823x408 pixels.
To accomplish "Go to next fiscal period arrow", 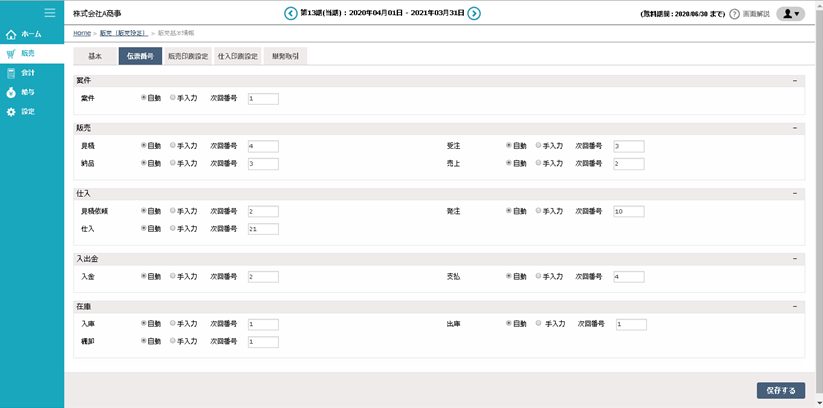I will [474, 13].
